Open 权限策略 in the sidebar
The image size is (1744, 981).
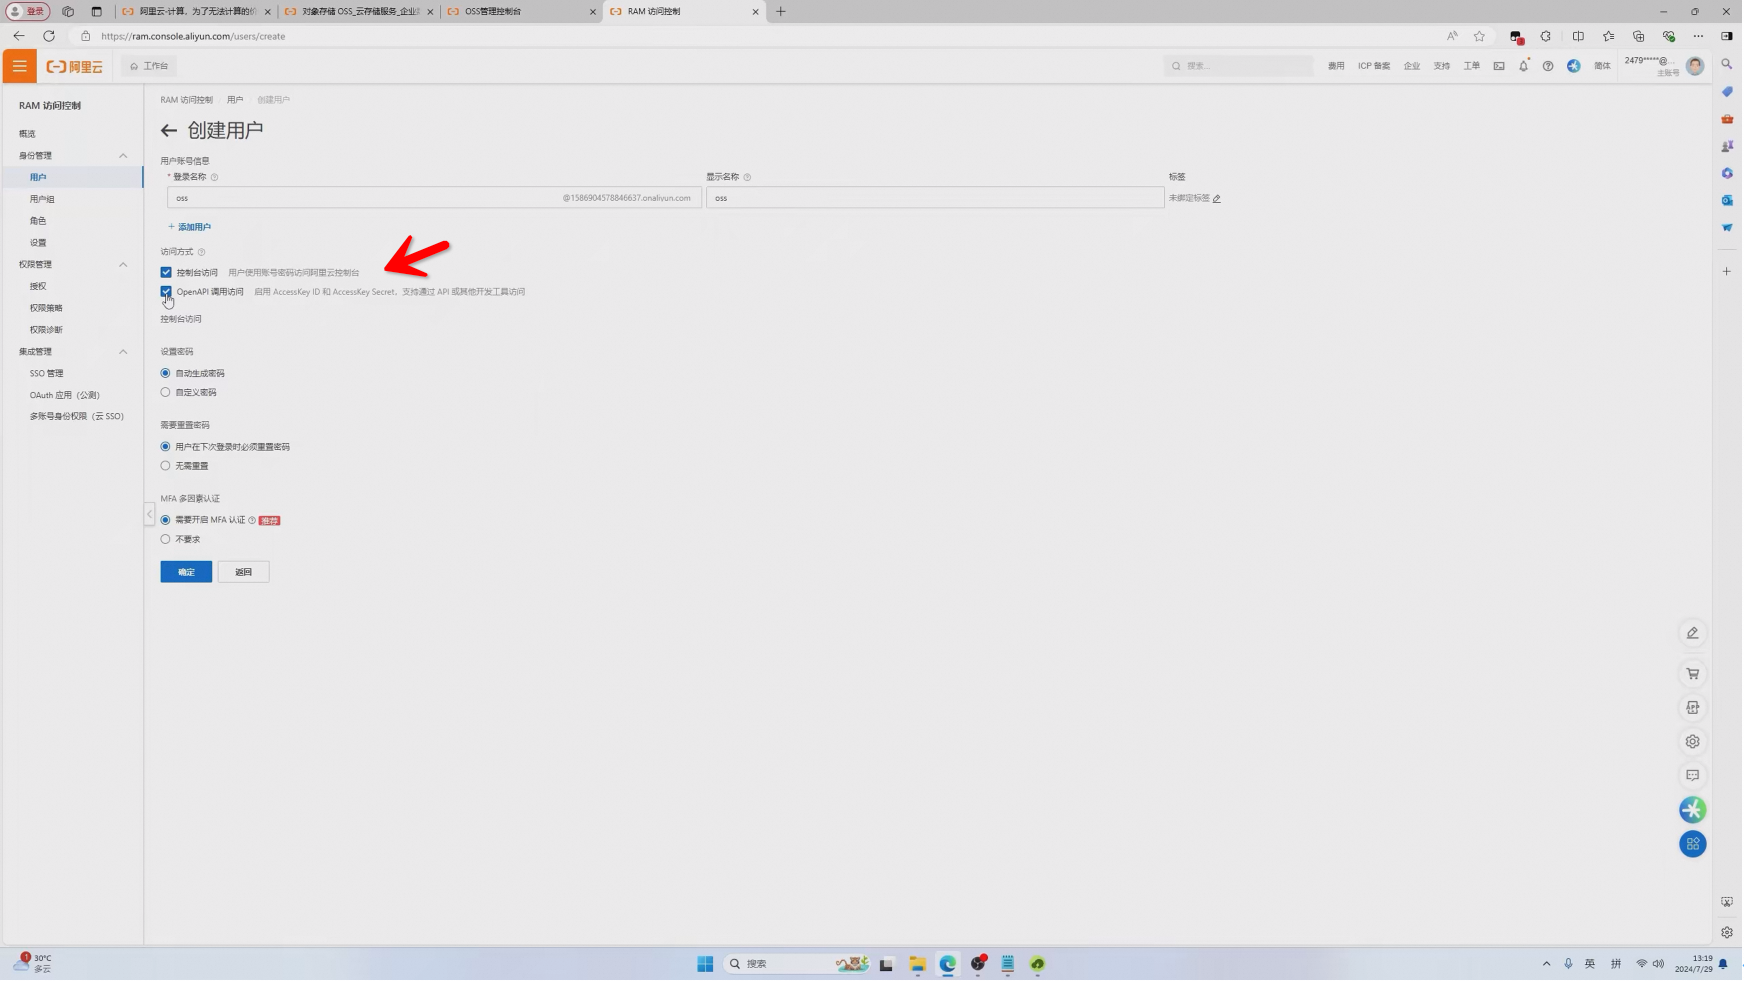46,309
